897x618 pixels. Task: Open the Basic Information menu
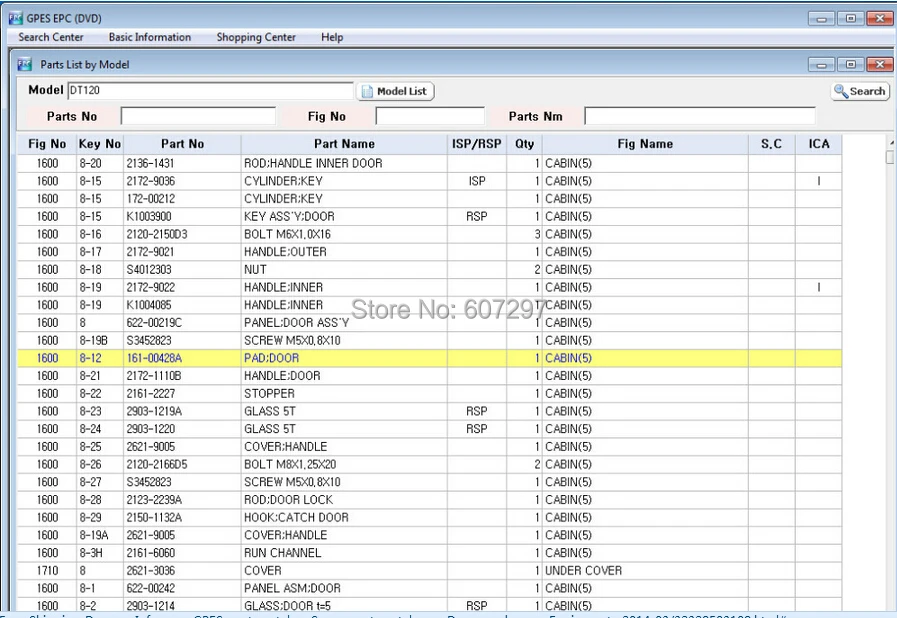150,38
